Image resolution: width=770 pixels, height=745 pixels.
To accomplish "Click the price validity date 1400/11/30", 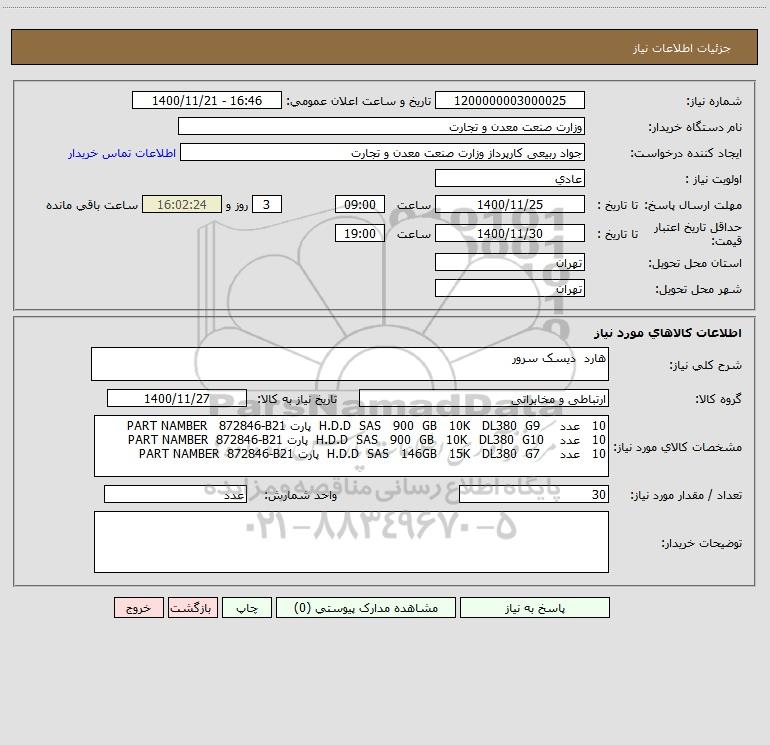I will point(510,233).
